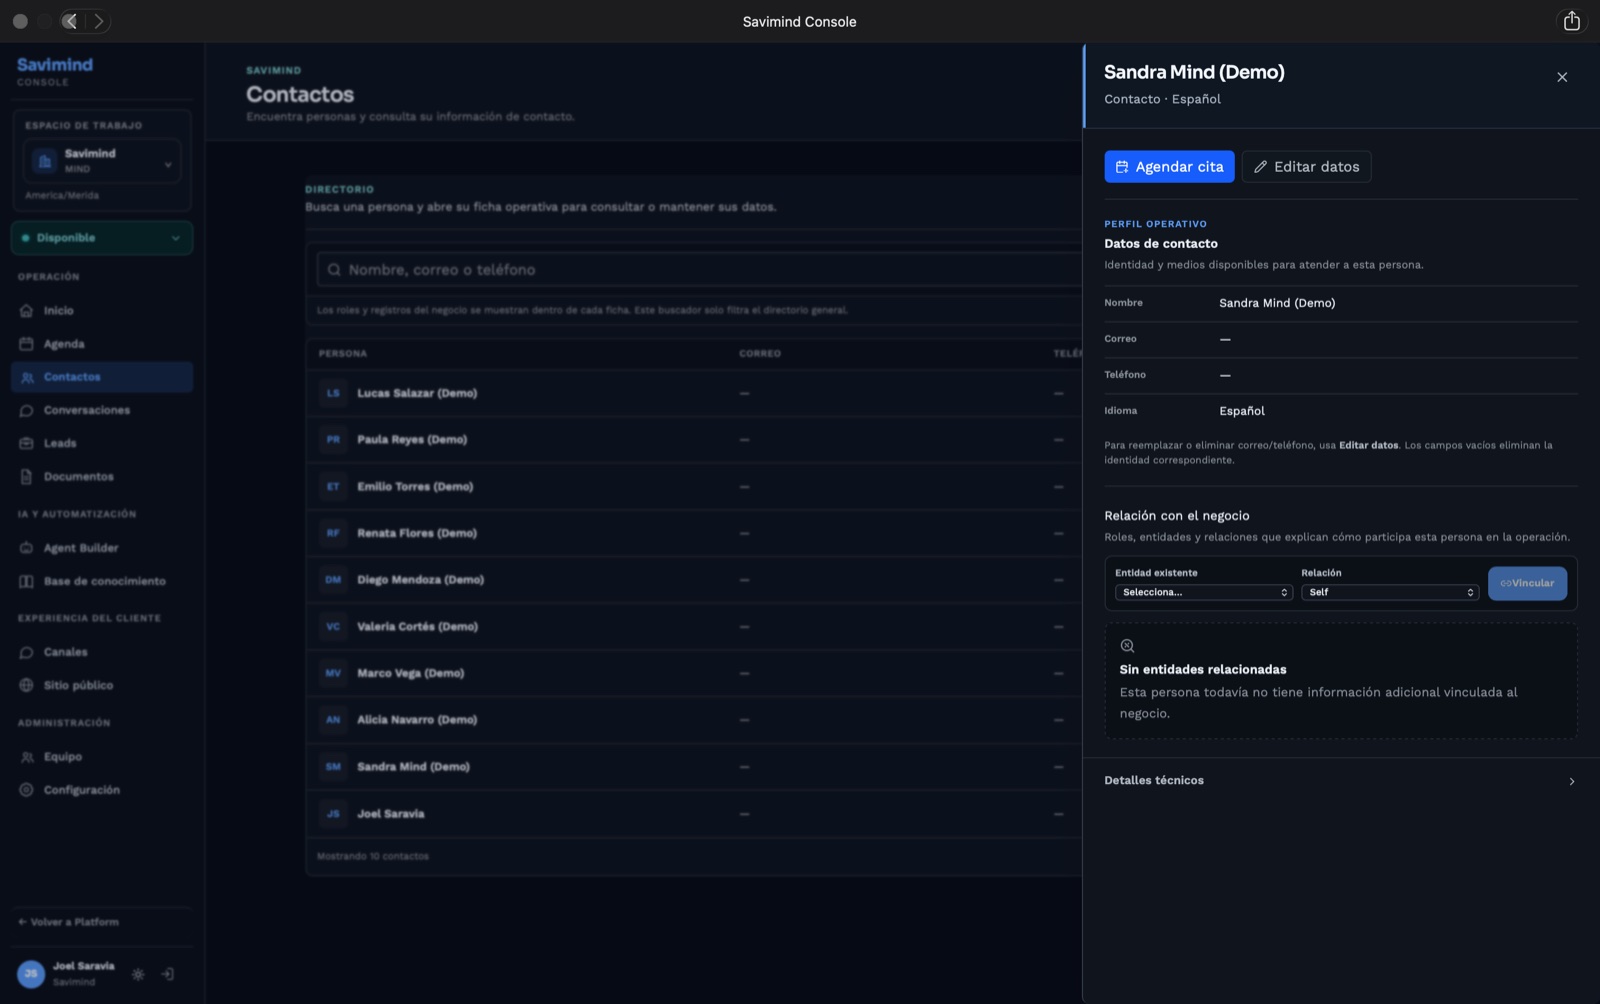Open the Relación dropdown showing Self
The height and width of the screenshot is (1004, 1600).
pyautogui.click(x=1389, y=592)
